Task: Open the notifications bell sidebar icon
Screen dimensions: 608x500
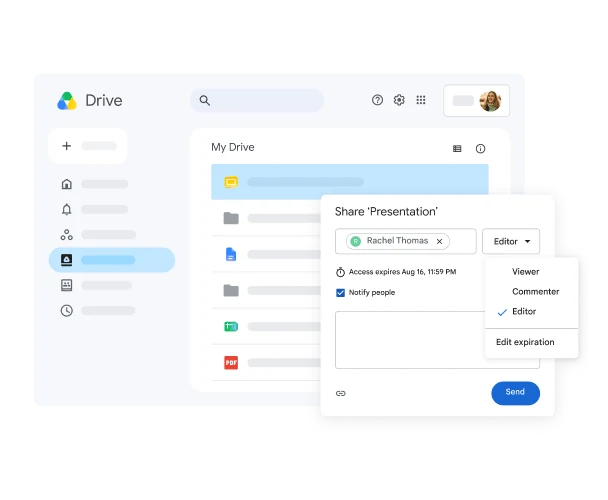Action: [x=67, y=209]
